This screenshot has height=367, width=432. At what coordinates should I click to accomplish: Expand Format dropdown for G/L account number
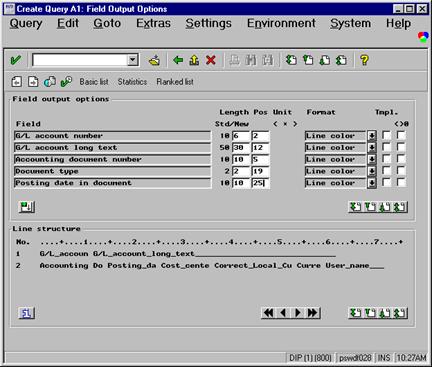point(372,136)
